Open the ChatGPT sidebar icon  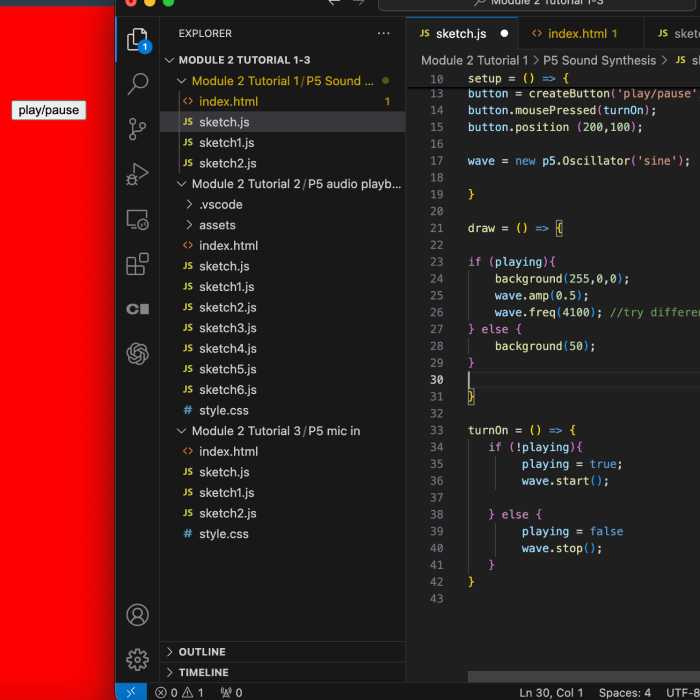click(x=137, y=354)
